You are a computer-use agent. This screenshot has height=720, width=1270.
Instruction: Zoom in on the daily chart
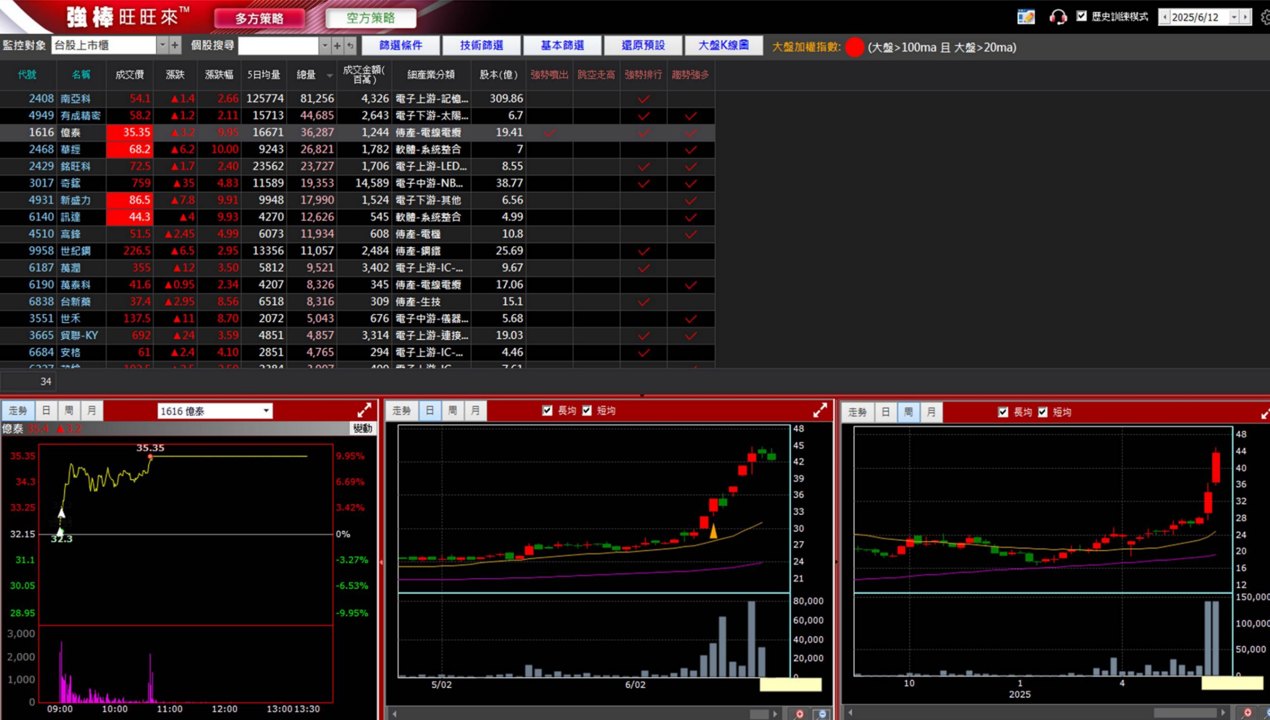tap(799, 713)
